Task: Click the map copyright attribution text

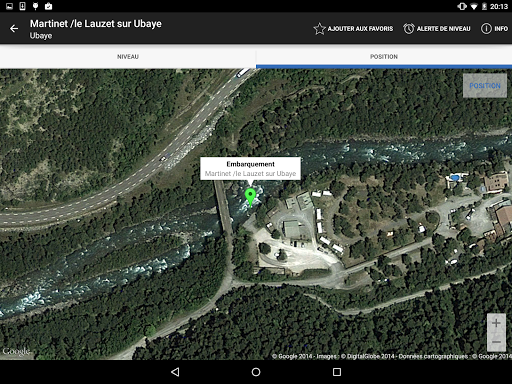Action: (x=392, y=356)
